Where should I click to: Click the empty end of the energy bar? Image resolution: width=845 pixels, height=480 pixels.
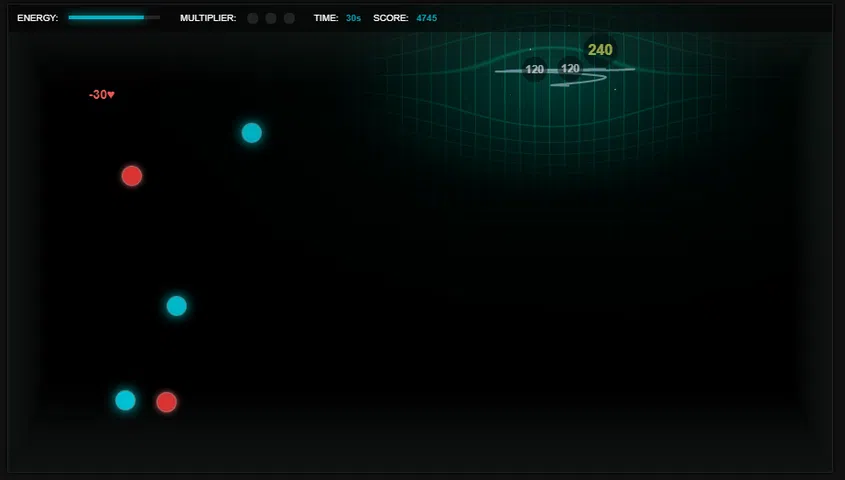153,18
